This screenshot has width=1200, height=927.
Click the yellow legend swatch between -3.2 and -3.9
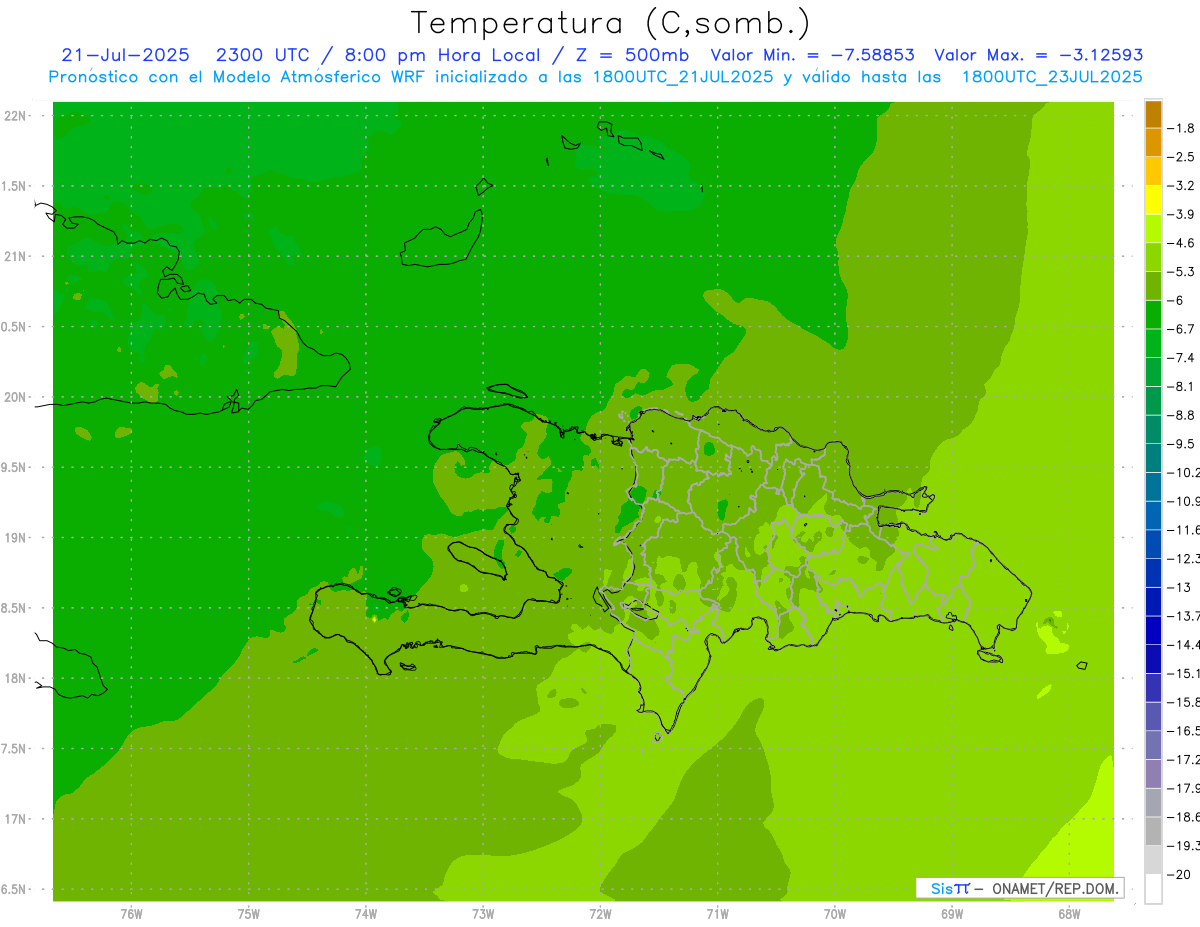[x=1153, y=200]
